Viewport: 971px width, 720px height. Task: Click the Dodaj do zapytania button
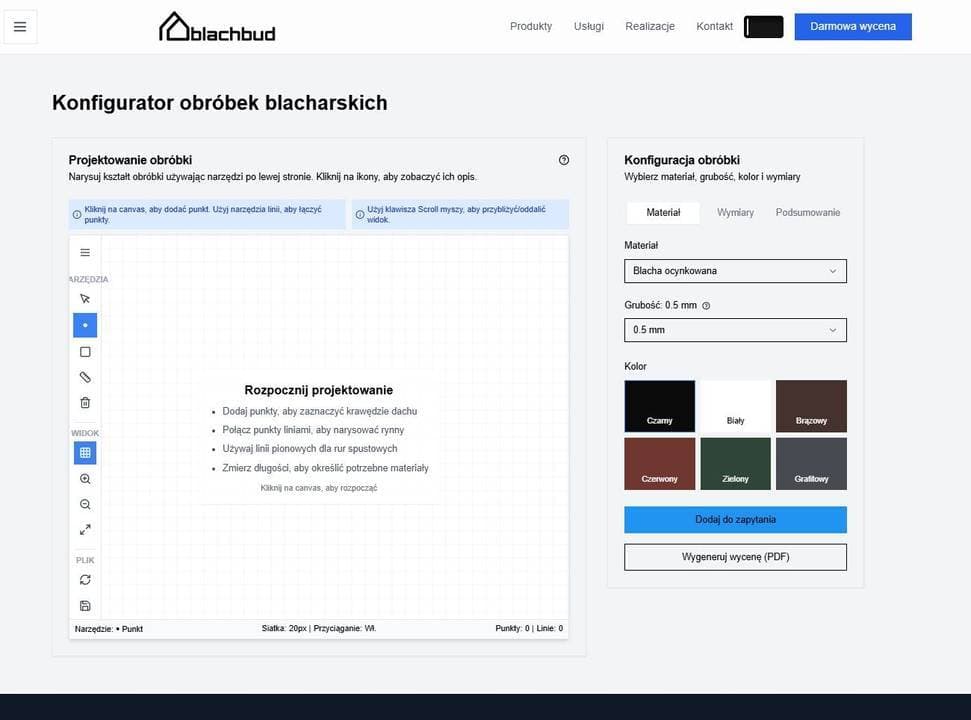(x=735, y=519)
